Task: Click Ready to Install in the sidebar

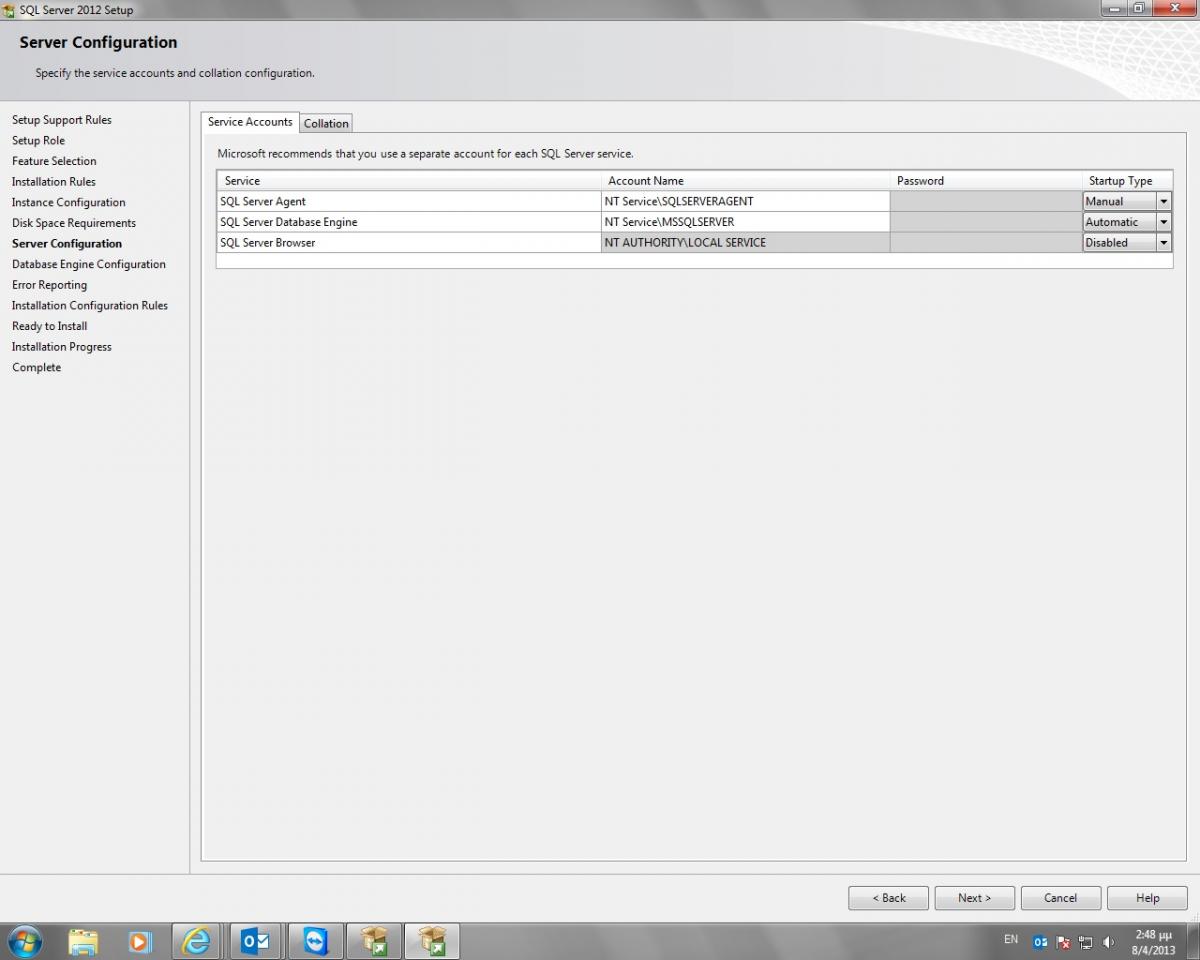Action: [50, 326]
